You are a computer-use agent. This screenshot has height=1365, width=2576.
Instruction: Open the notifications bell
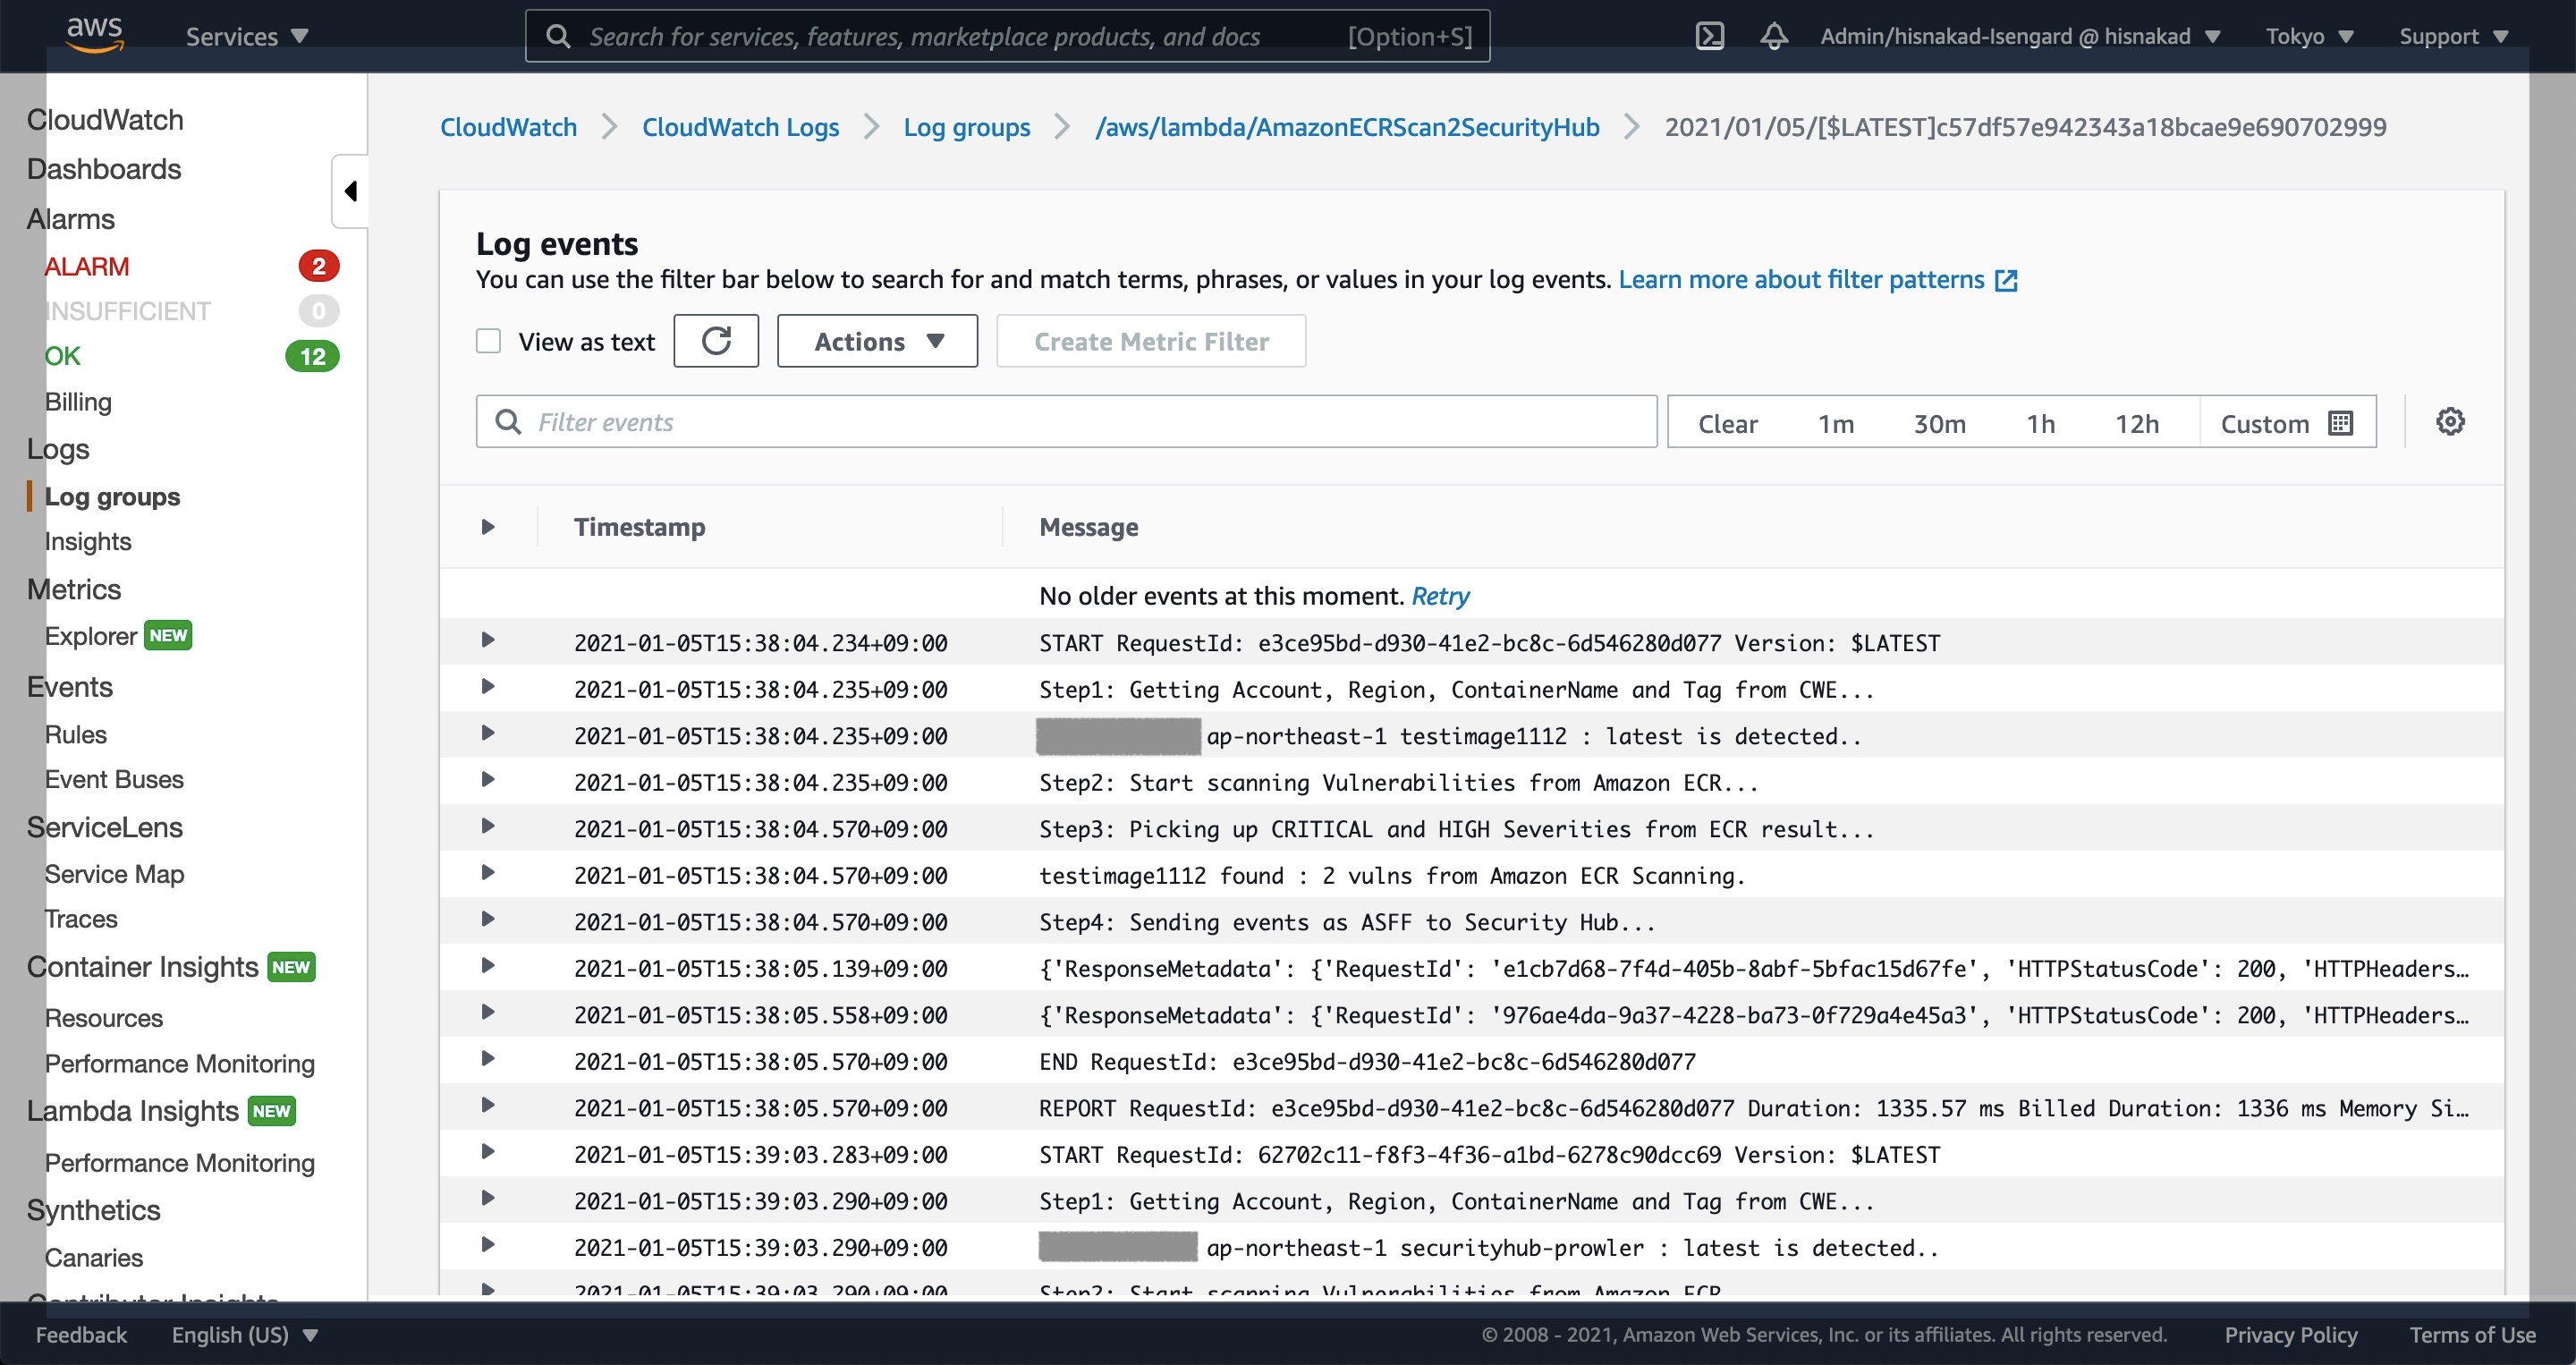click(1773, 37)
